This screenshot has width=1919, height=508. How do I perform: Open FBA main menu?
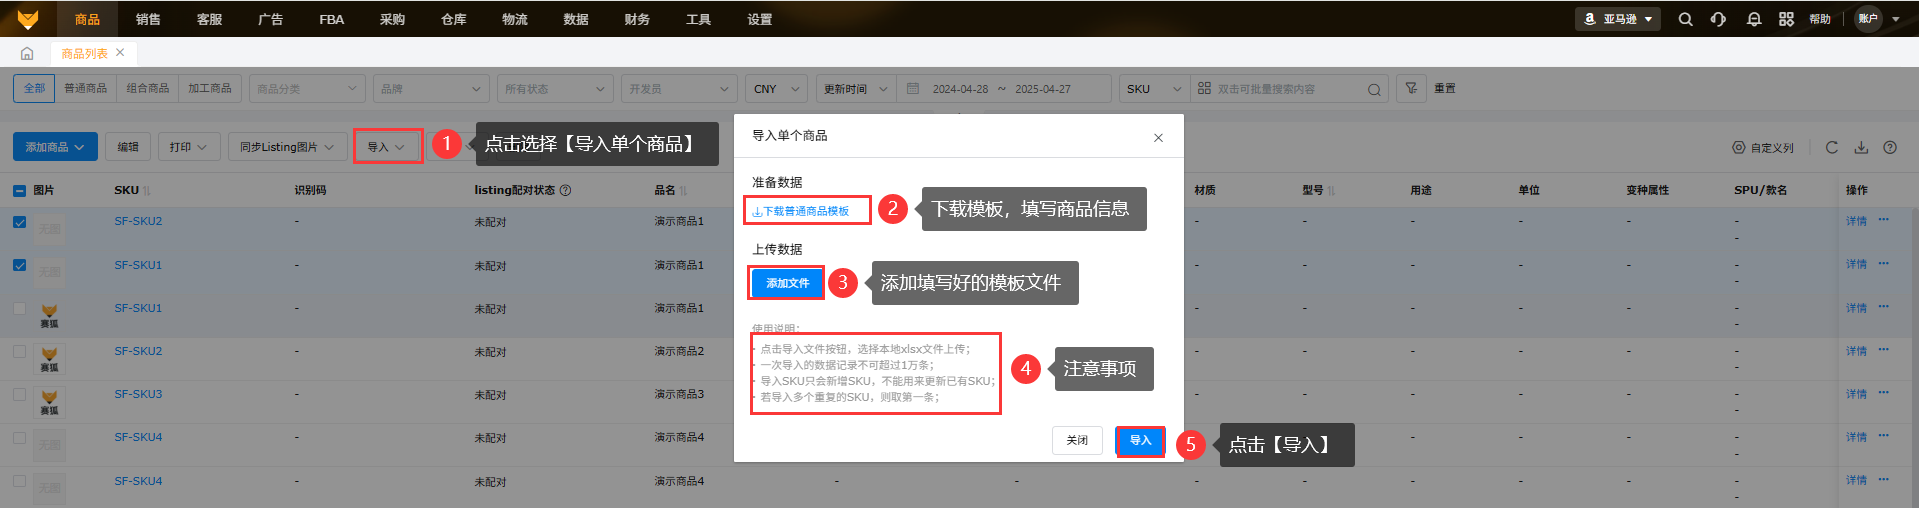(331, 19)
